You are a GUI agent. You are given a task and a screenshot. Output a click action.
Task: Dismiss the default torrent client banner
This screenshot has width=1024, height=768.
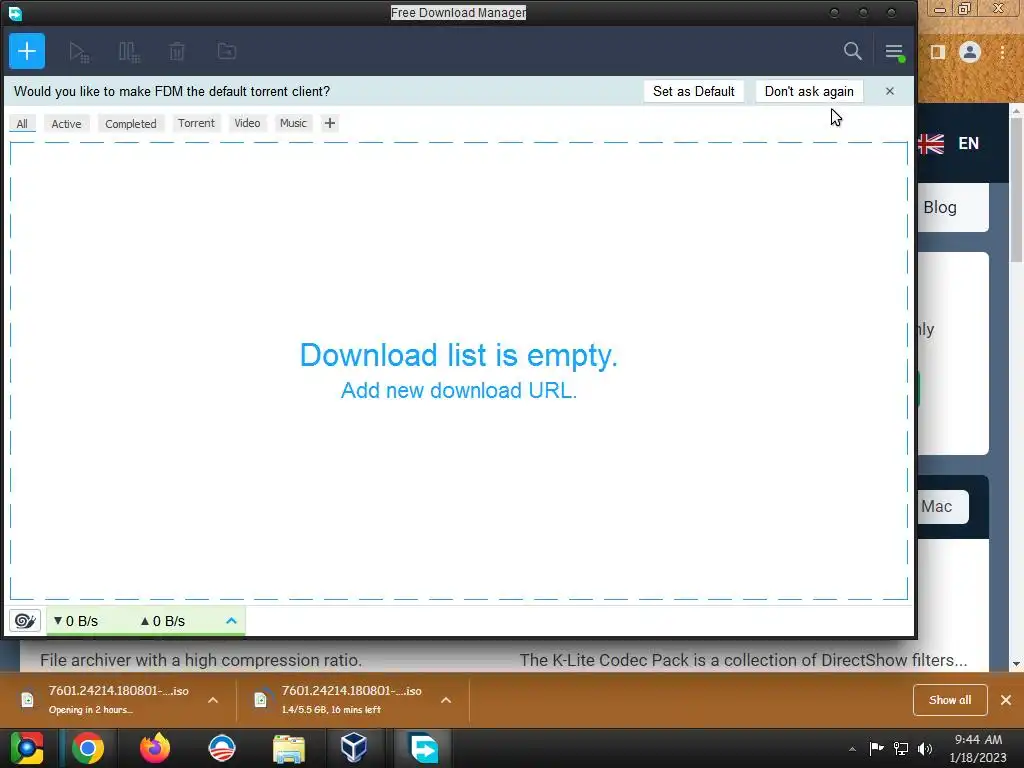coord(889,91)
